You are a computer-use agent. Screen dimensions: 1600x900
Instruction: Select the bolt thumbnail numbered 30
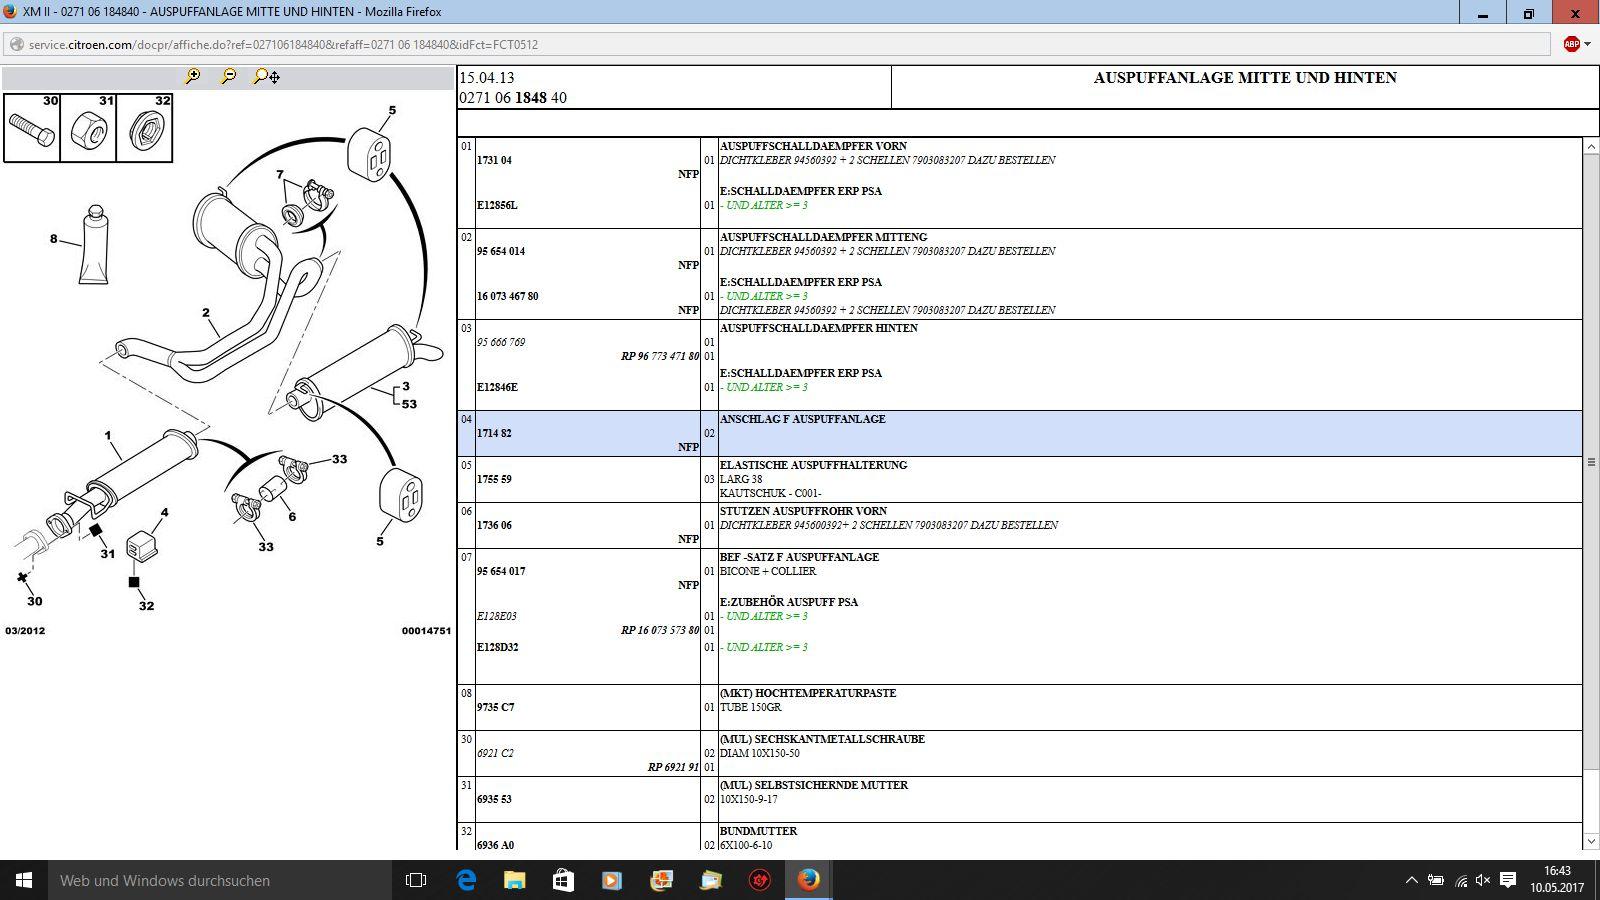(x=32, y=128)
